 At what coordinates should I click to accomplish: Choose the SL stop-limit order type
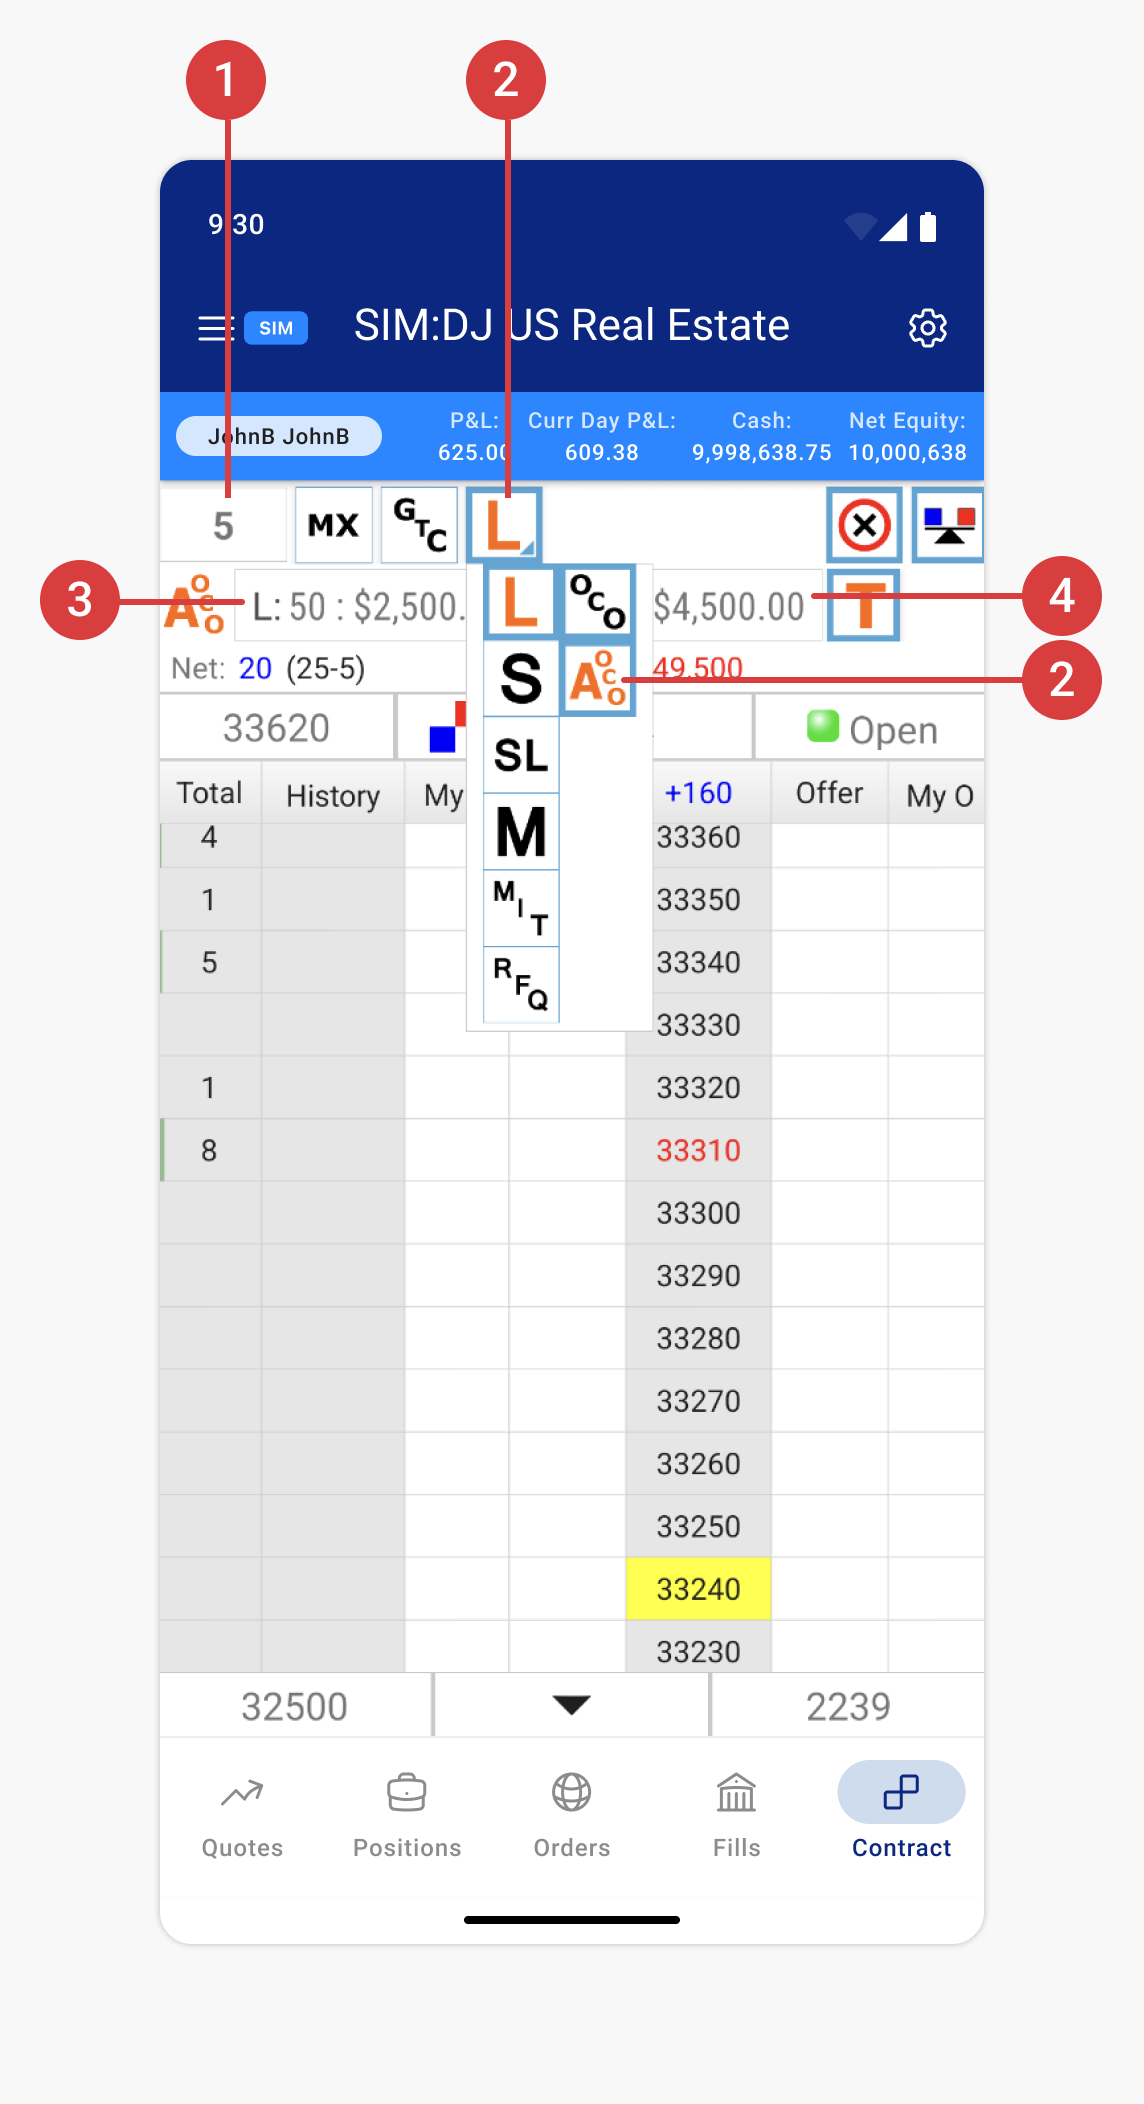[x=521, y=756]
